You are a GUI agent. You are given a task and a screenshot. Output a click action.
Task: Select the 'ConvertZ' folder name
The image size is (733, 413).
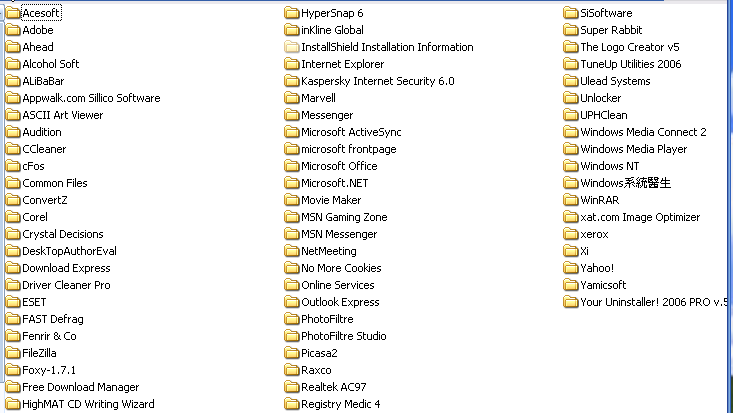[x=45, y=200]
